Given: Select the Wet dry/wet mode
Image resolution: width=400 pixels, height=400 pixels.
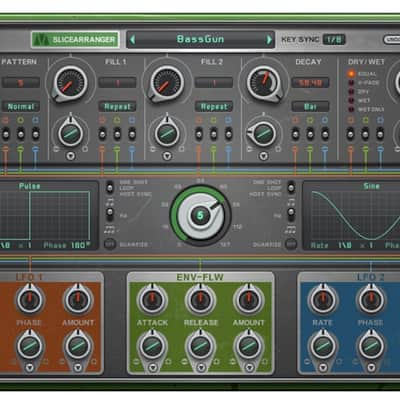Looking at the screenshot, I should coord(351,100).
